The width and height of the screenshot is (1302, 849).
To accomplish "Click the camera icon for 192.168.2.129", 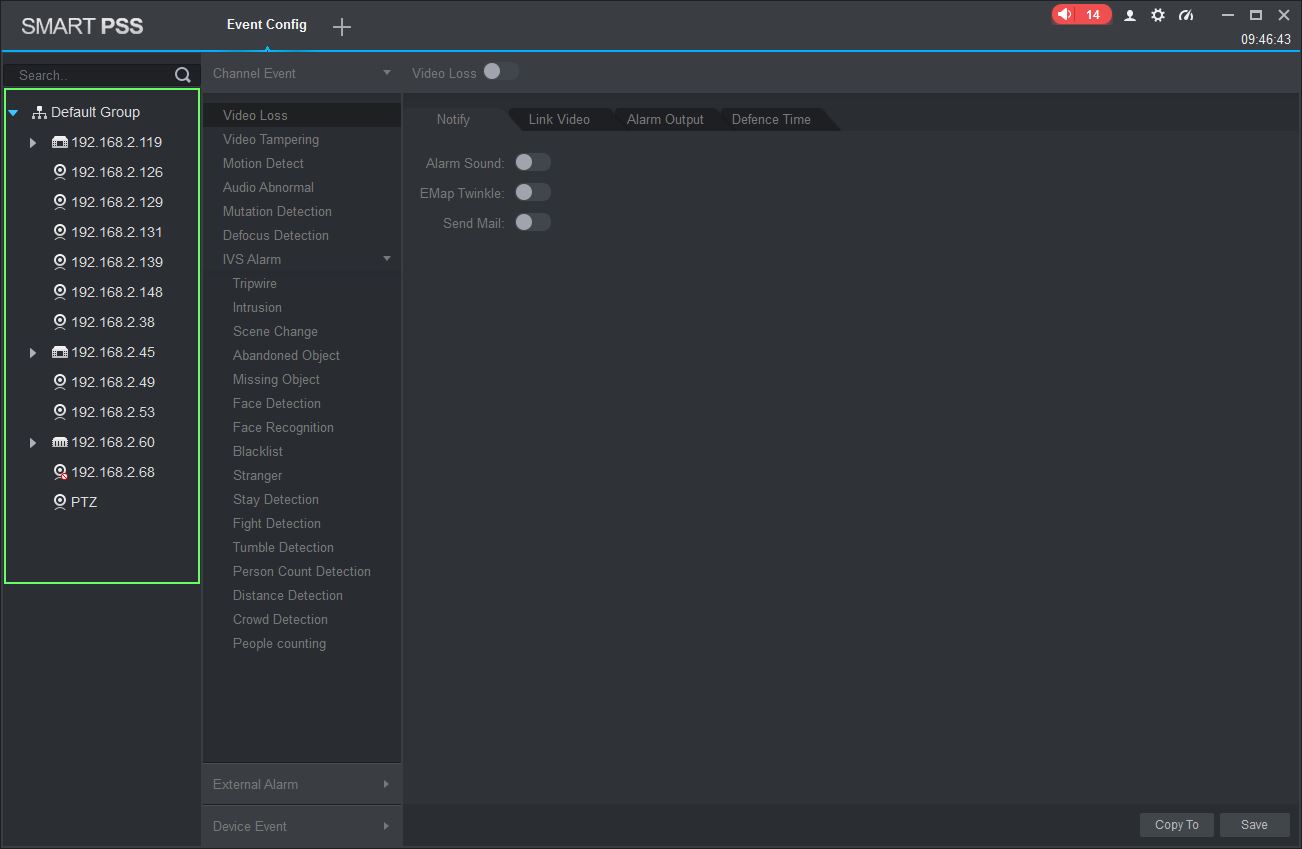I will pos(60,202).
